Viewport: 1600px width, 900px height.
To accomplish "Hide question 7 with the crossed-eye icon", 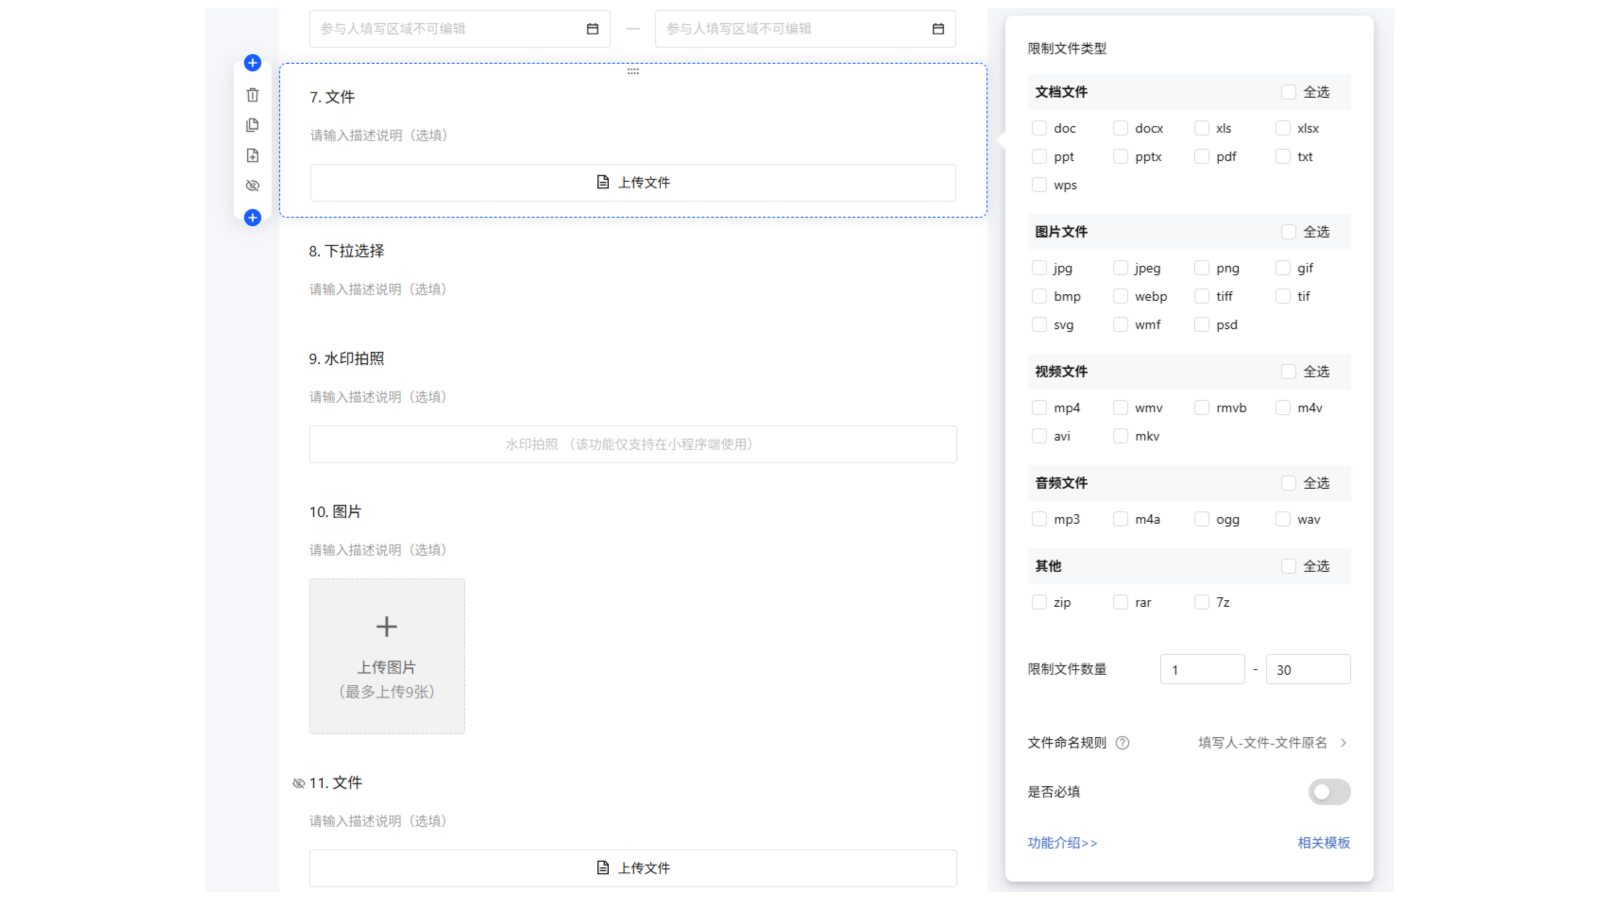I will [x=252, y=186].
